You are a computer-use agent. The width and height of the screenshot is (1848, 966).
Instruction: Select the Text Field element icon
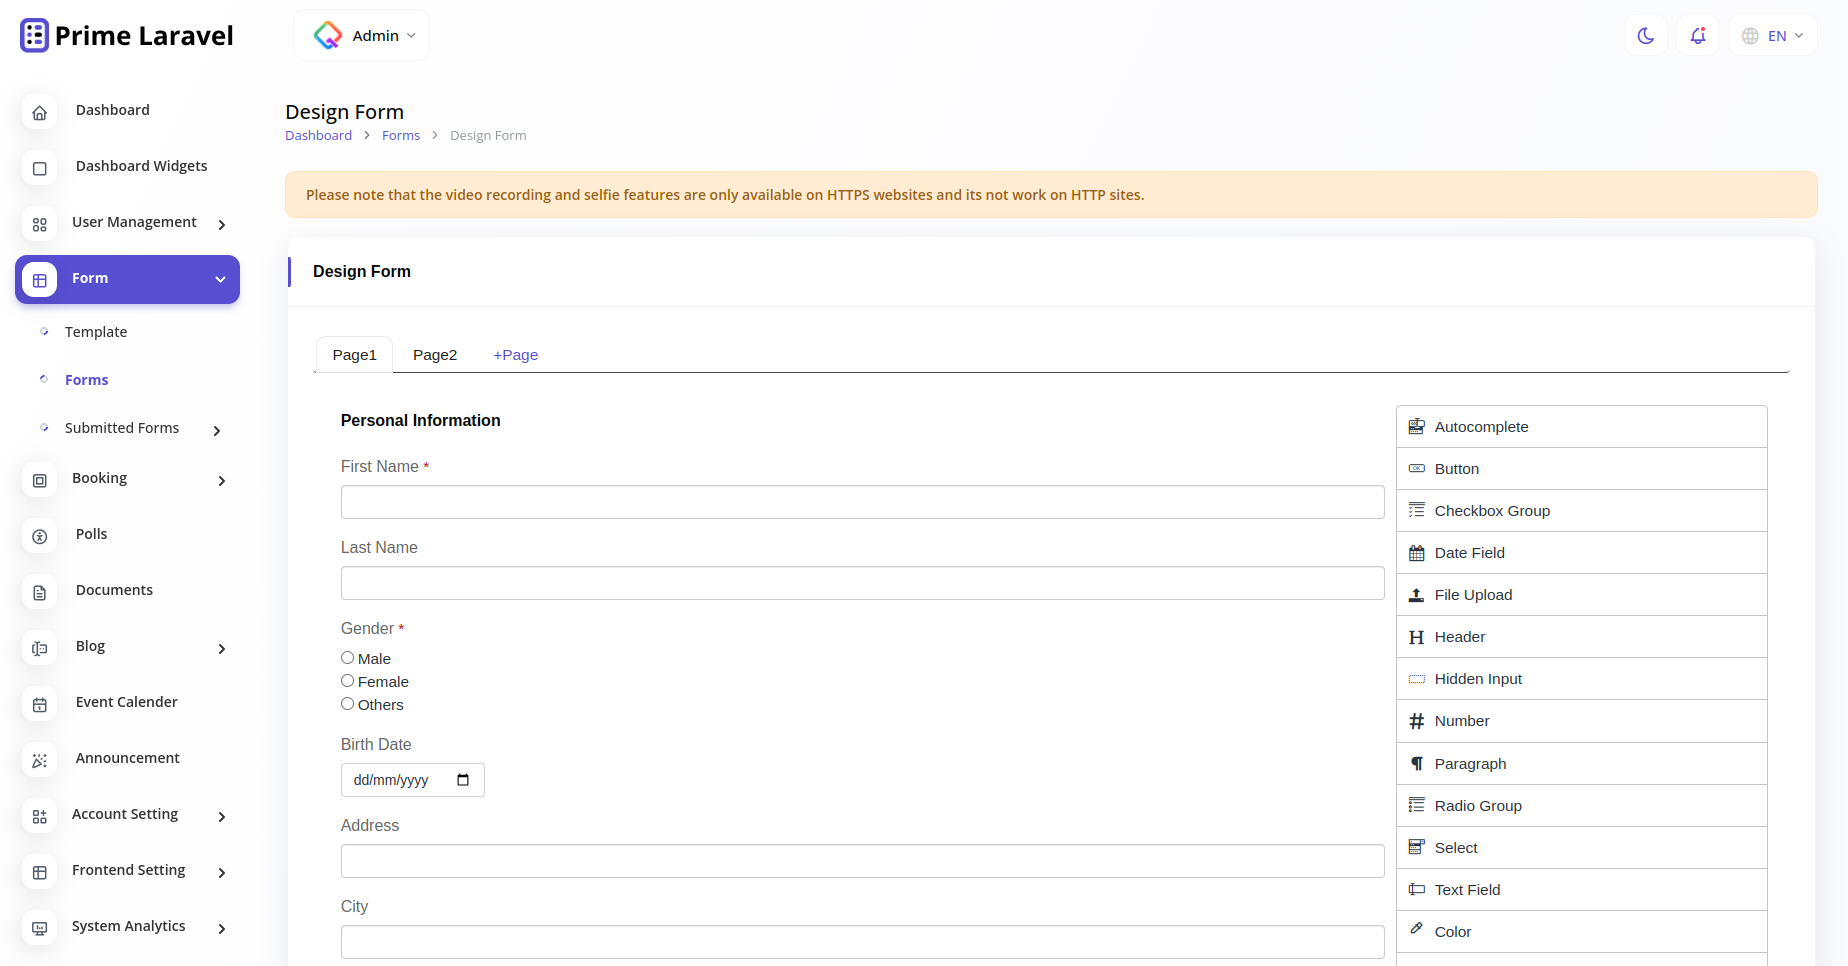[1416, 889]
